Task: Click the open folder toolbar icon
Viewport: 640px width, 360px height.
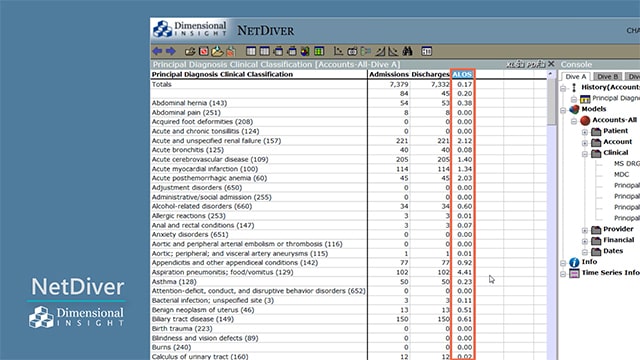Action: (190, 51)
